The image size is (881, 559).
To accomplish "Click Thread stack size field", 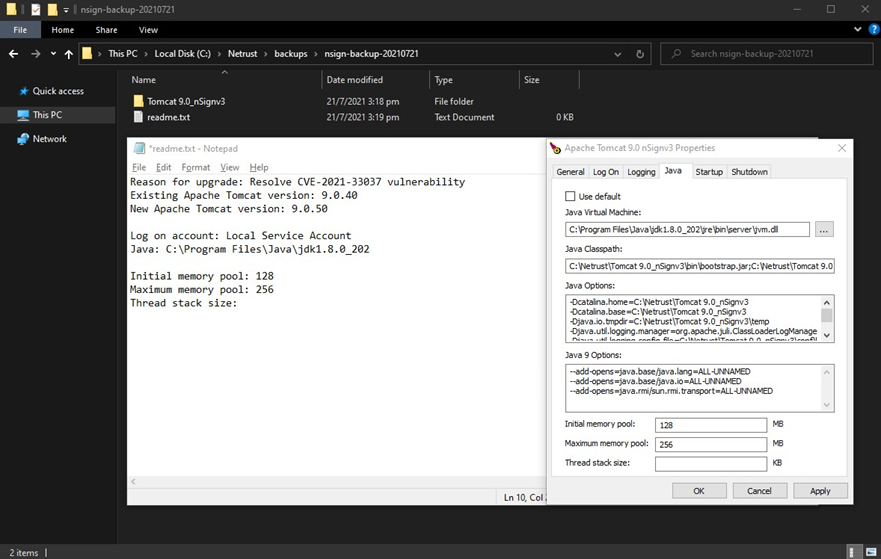I will pyautogui.click(x=711, y=463).
